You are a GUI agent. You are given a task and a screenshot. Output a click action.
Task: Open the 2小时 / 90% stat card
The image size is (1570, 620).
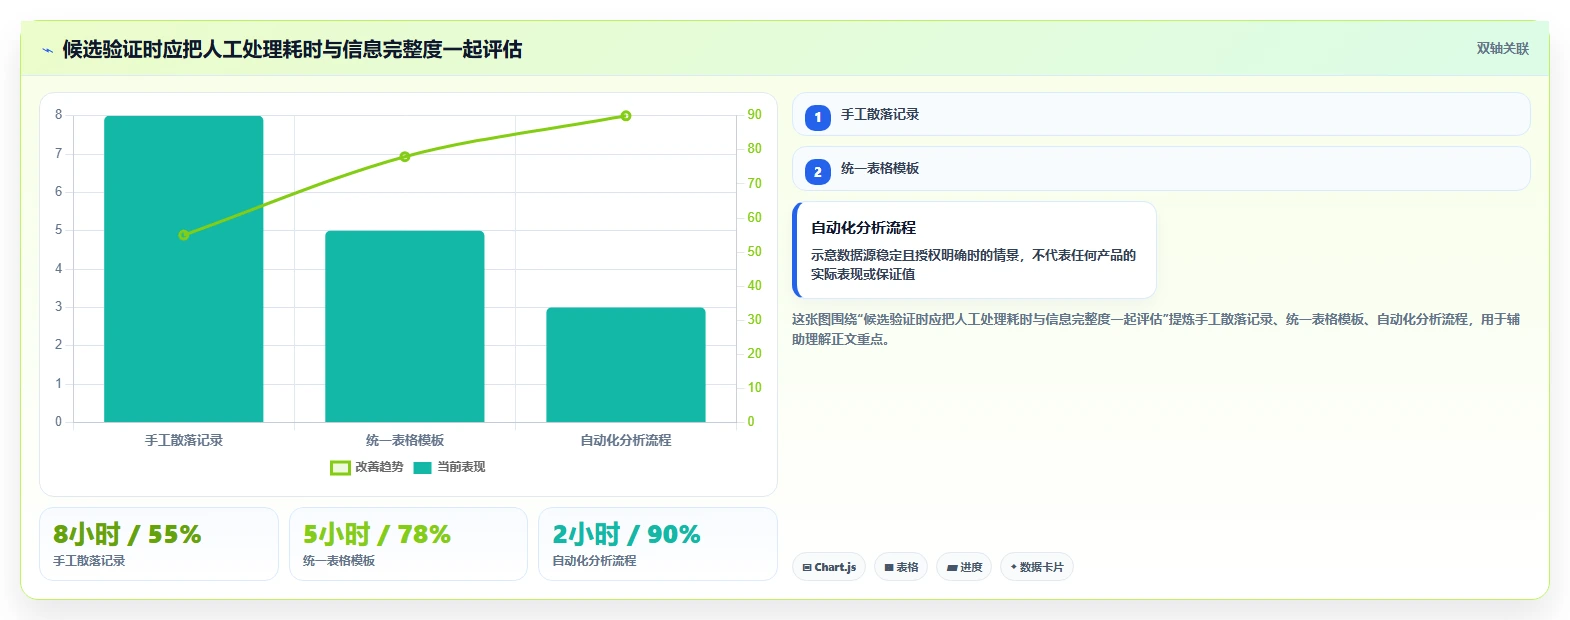pyautogui.click(x=658, y=544)
